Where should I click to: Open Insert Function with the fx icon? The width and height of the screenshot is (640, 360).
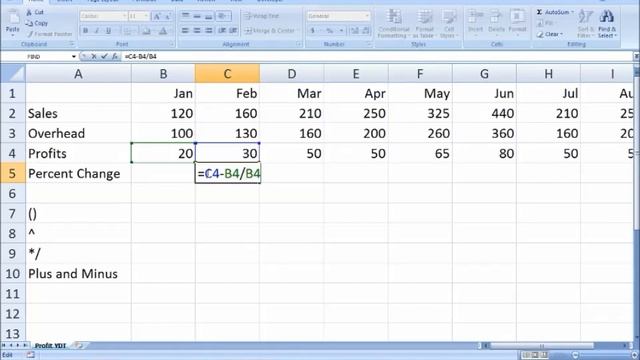click(x=115, y=57)
